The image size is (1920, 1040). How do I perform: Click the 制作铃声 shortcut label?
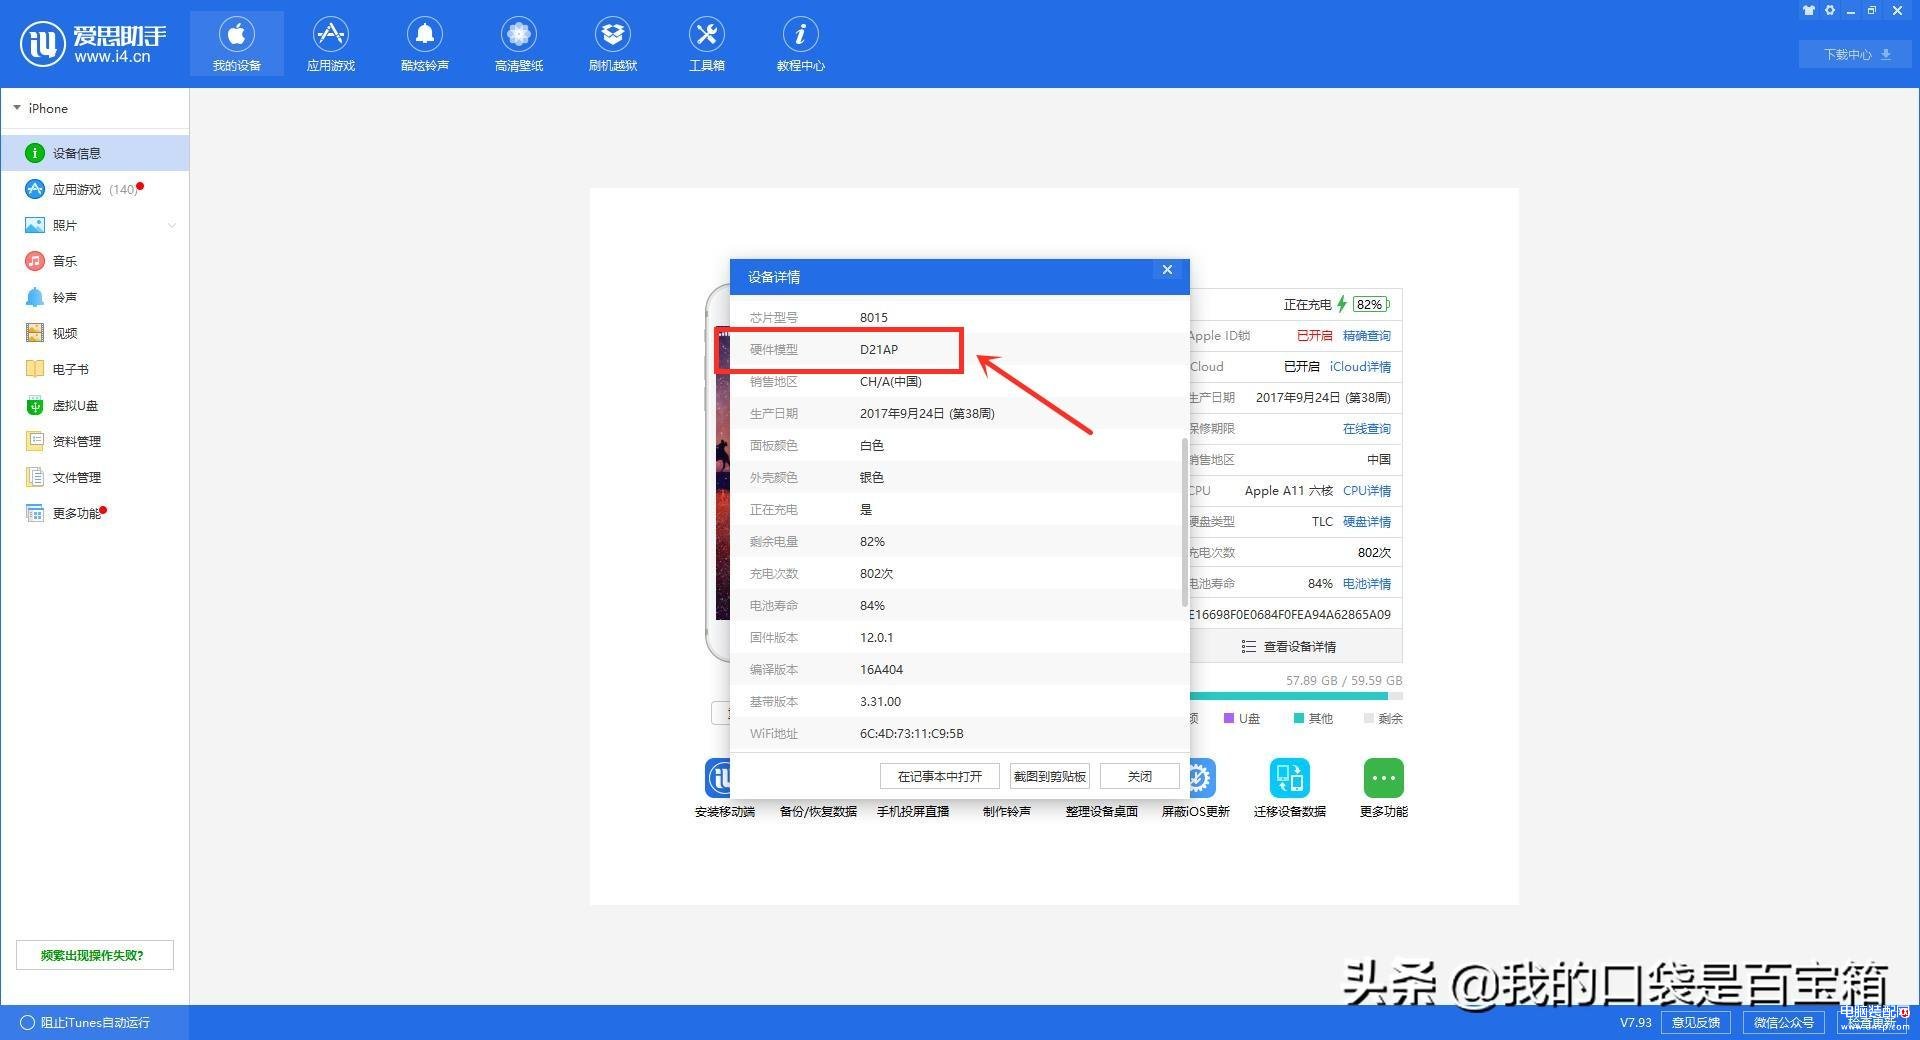[x=1006, y=811]
